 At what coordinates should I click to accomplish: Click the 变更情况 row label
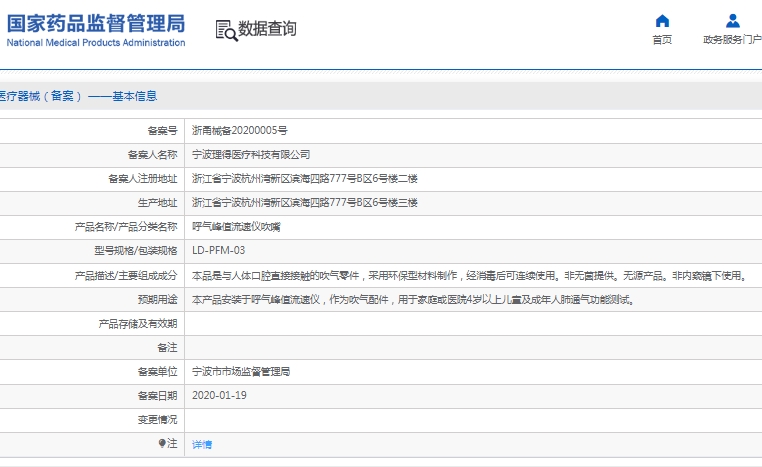click(x=157, y=419)
